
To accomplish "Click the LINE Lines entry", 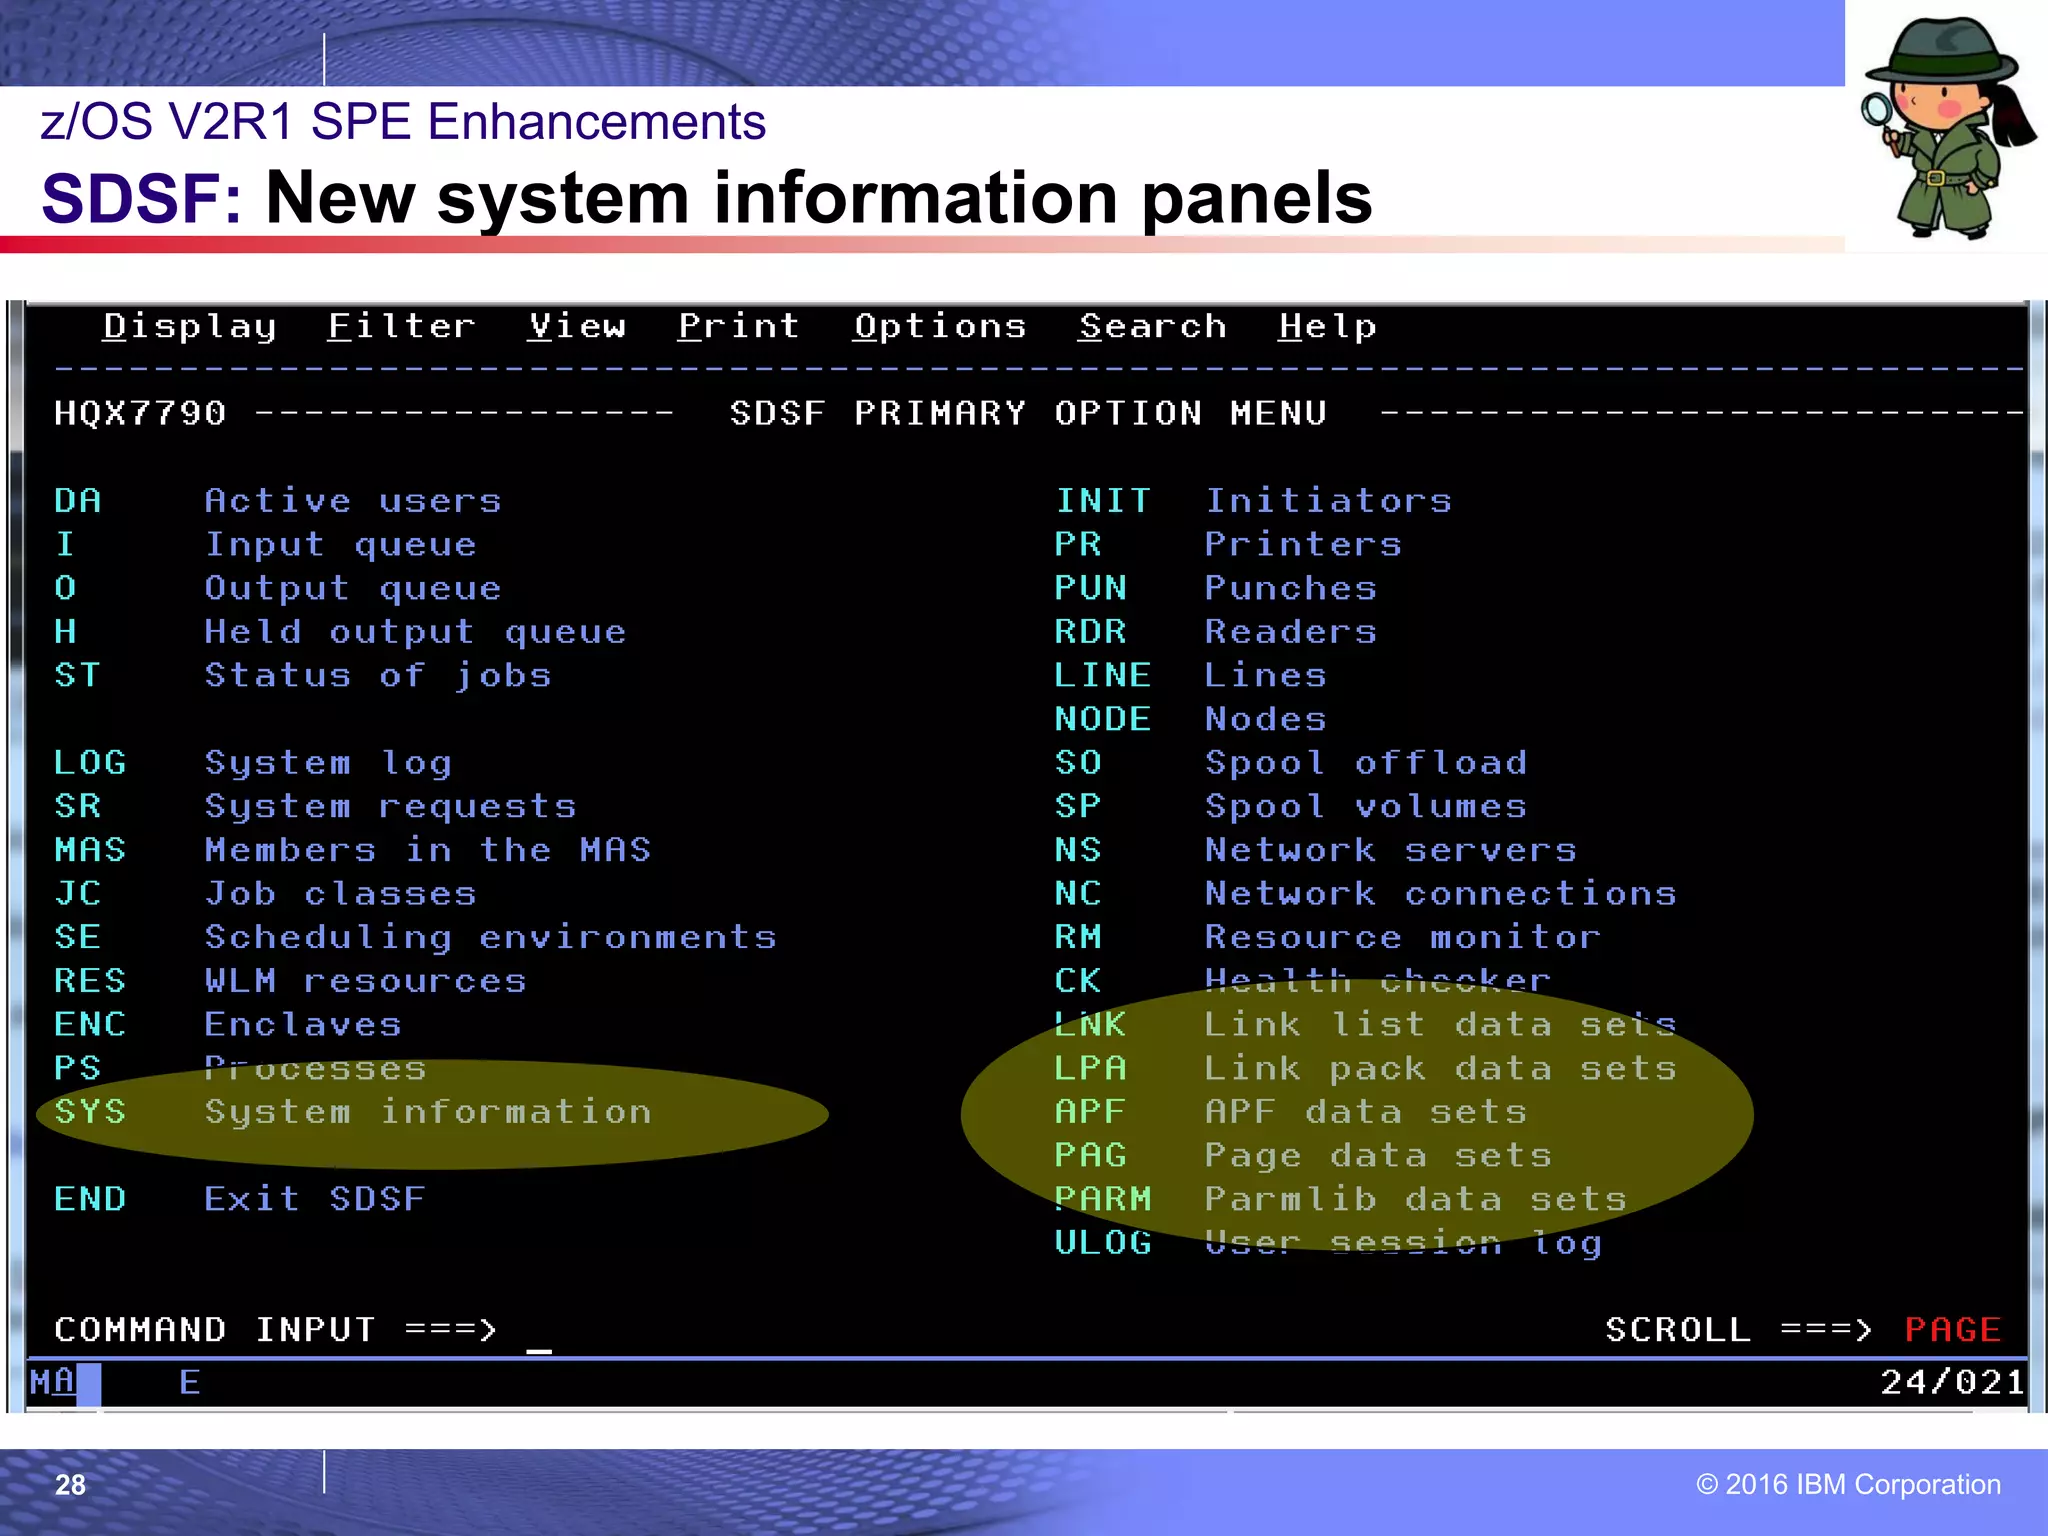I will 1191,676.
